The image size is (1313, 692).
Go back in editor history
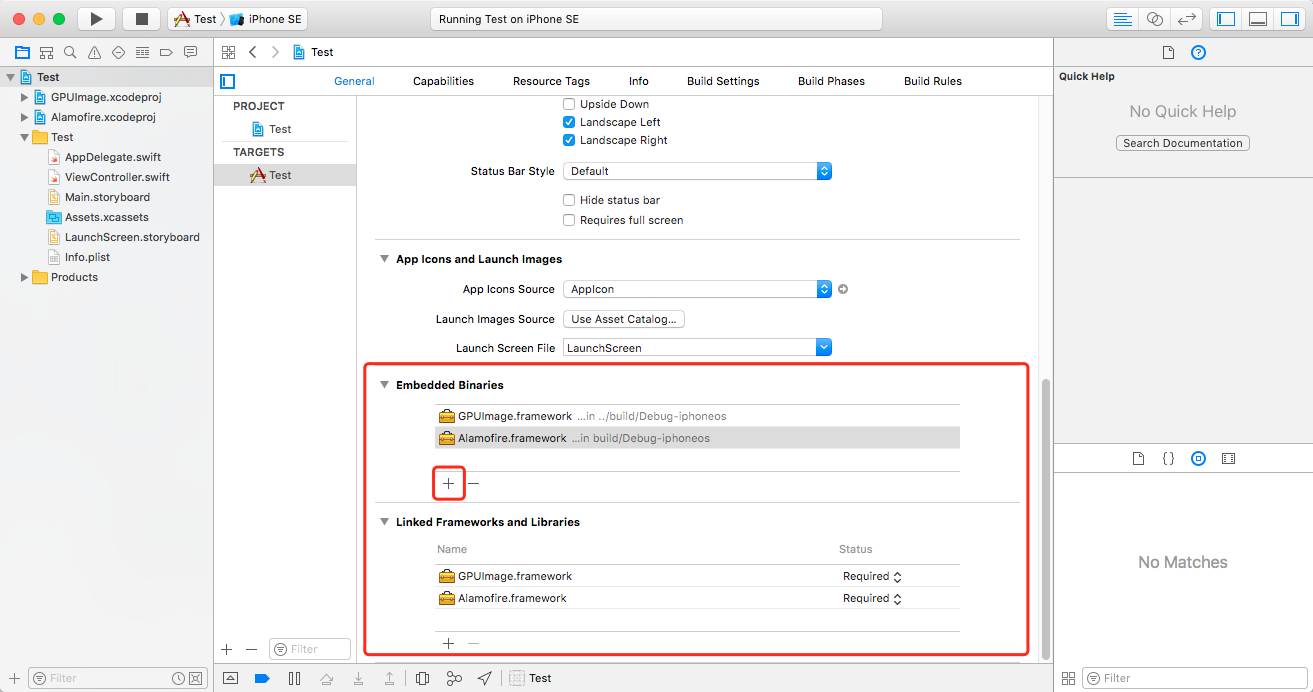tap(253, 52)
